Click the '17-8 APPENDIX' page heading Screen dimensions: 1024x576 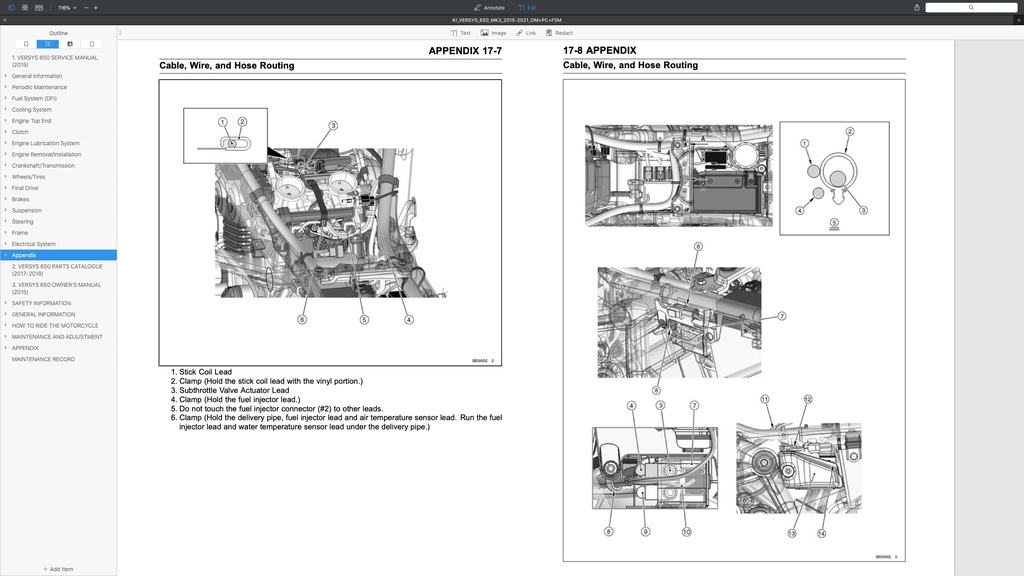(x=600, y=50)
